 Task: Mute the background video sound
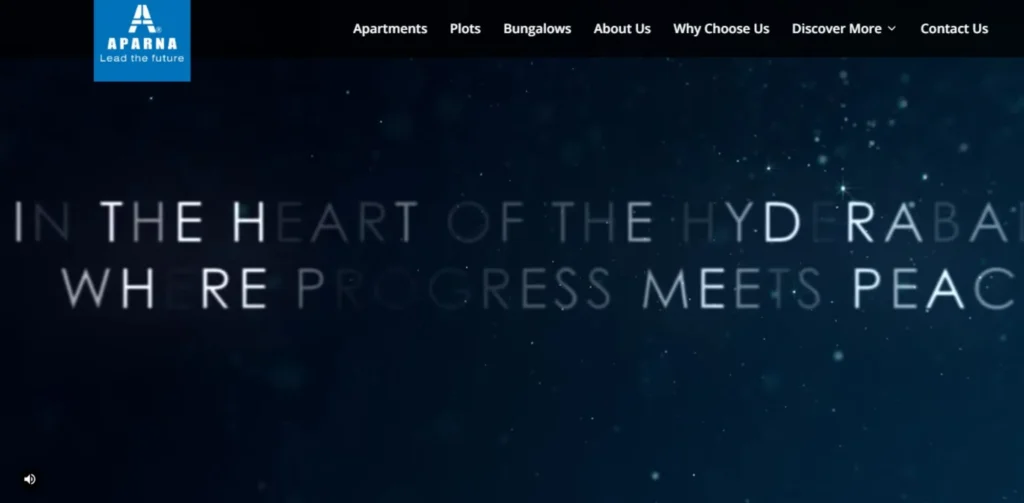(29, 479)
